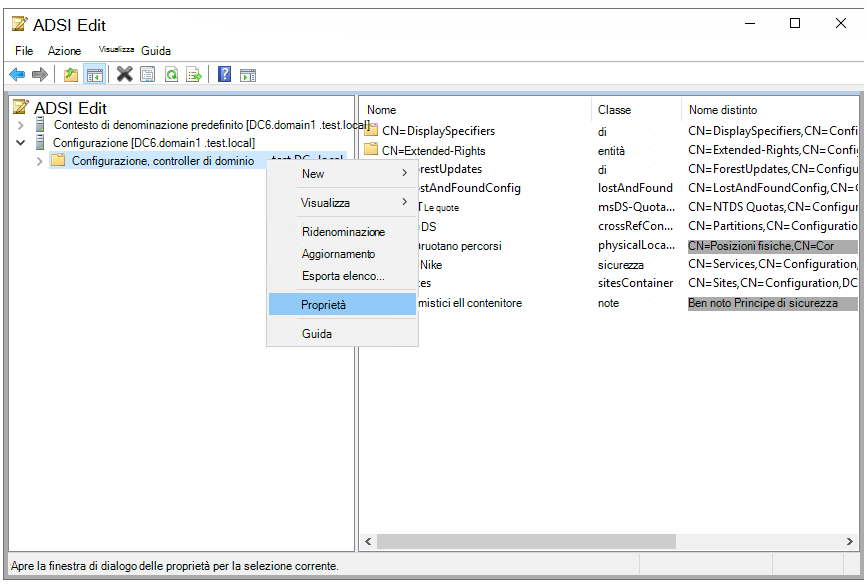Refresh the view with the green refresh icon
Screen dimensions: 867x585
(171, 74)
